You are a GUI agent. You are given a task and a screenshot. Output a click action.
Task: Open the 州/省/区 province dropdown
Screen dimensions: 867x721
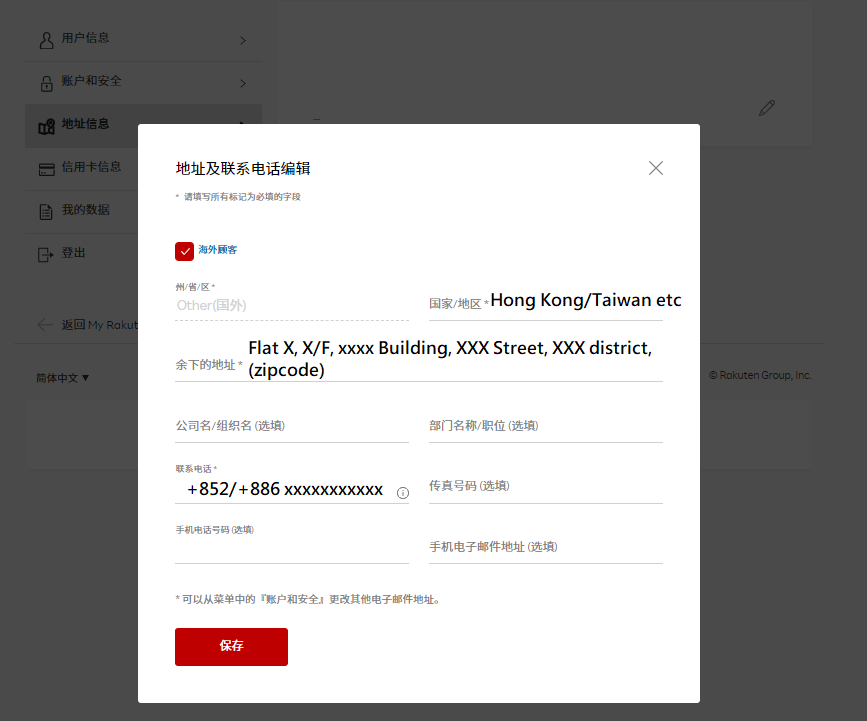click(291, 305)
